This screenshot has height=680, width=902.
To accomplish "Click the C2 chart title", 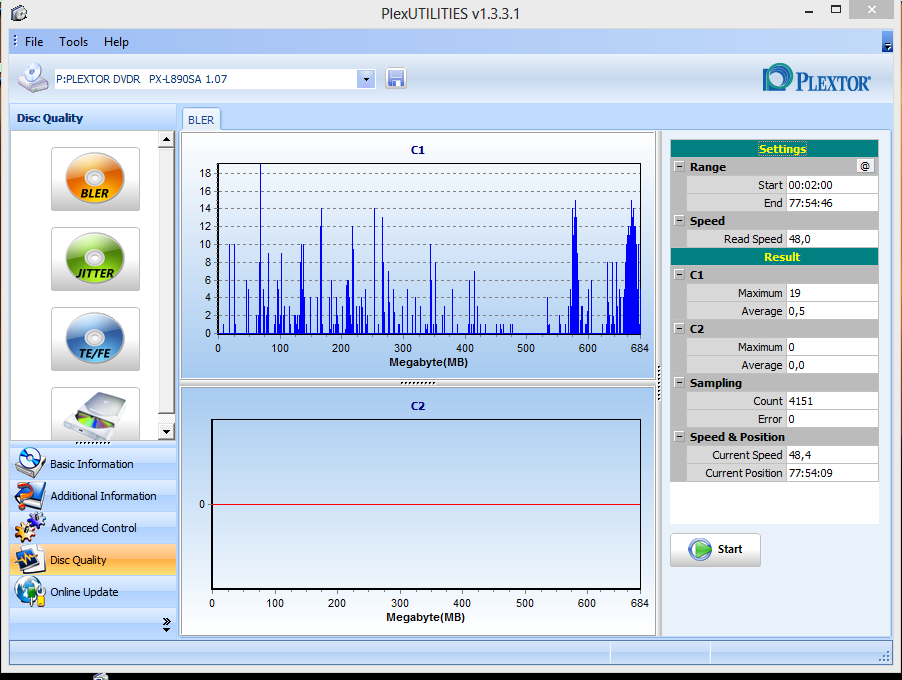I will [418, 406].
